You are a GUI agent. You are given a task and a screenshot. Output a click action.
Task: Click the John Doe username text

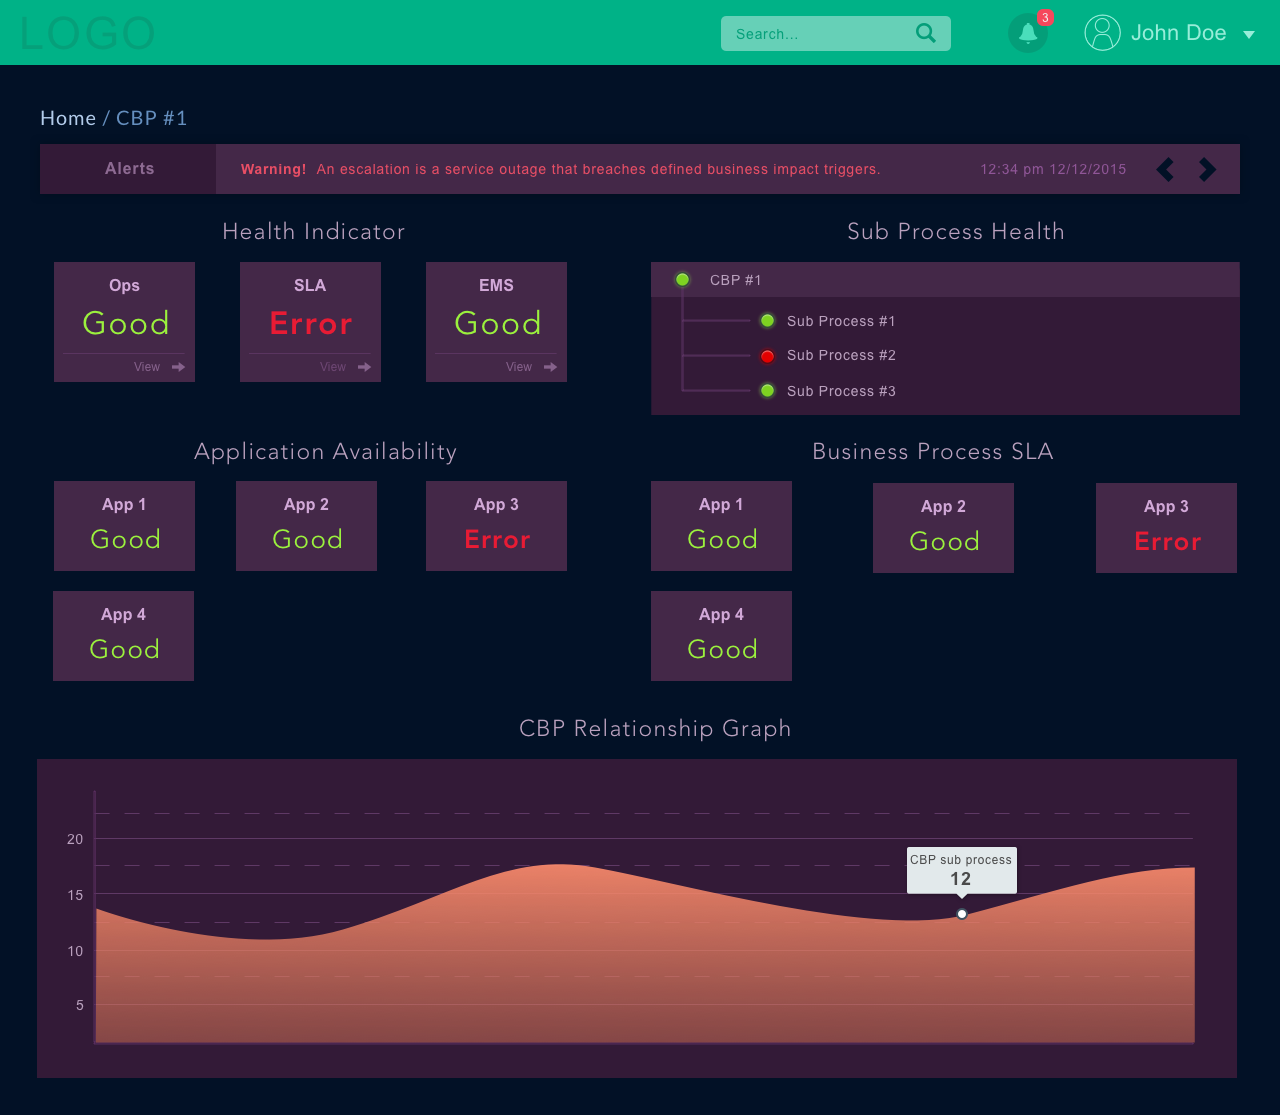(1178, 33)
